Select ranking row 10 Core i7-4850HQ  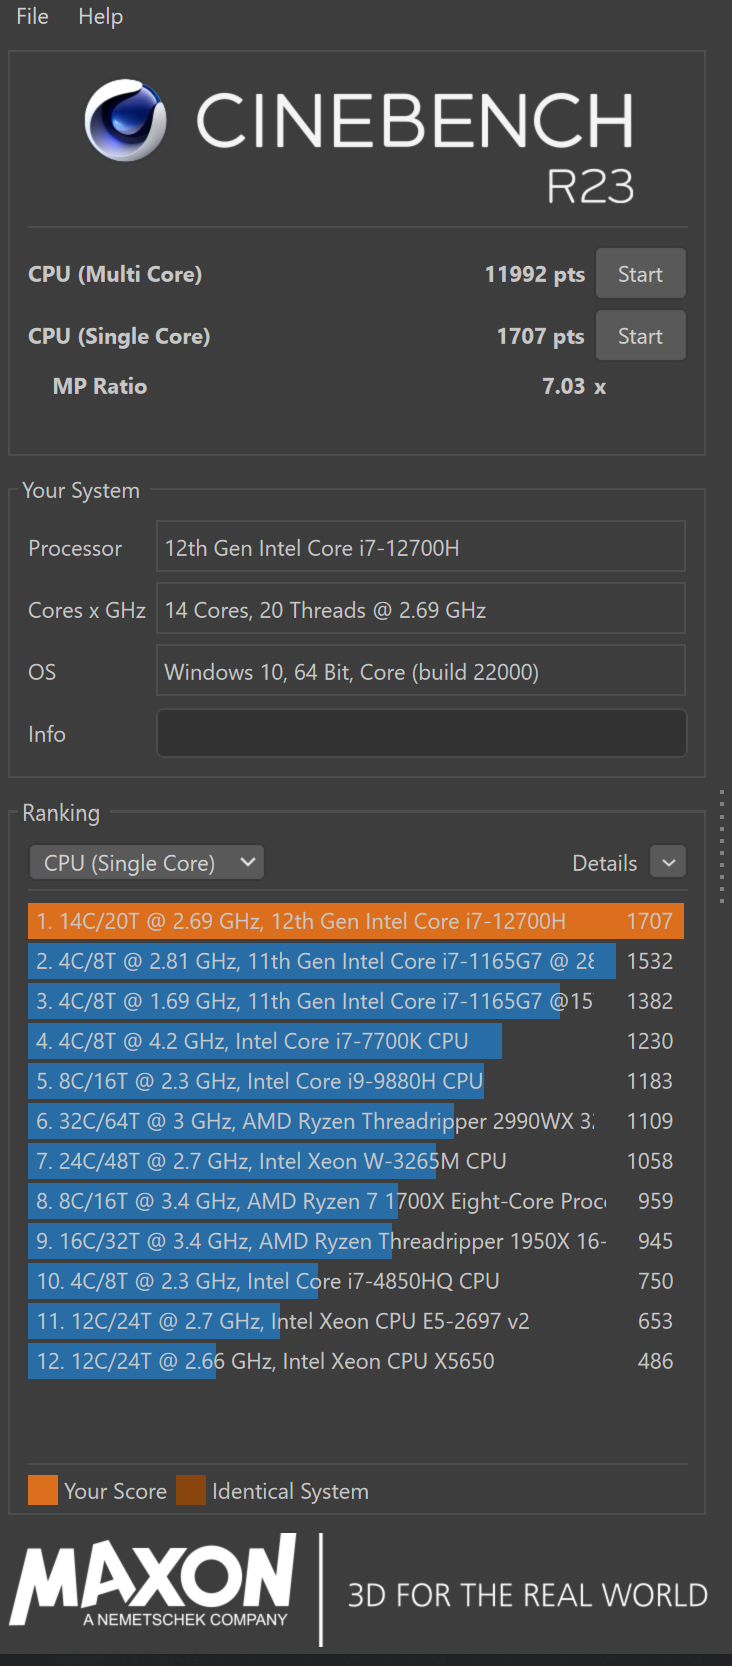click(356, 1281)
